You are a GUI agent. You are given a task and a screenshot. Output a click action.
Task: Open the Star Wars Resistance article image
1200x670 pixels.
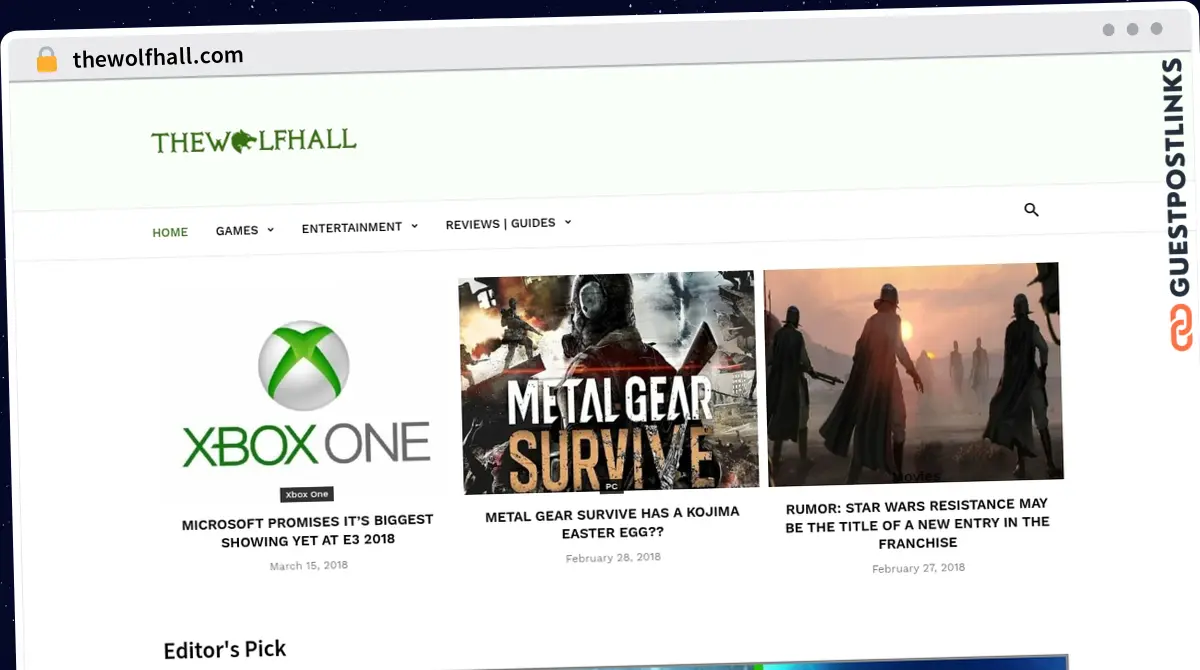913,373
